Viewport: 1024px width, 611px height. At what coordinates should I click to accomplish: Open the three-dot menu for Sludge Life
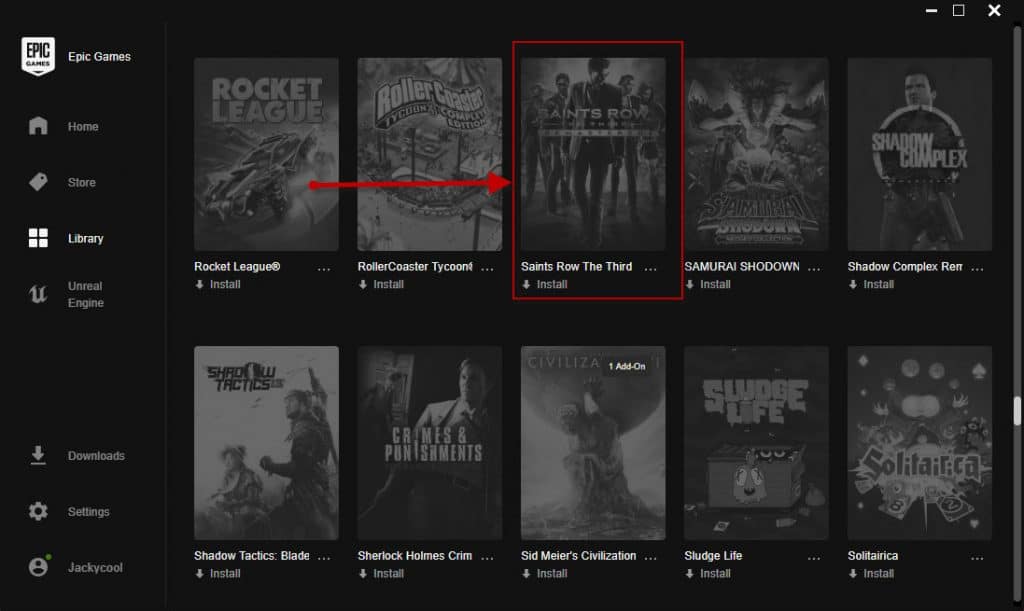pos(814,557)
